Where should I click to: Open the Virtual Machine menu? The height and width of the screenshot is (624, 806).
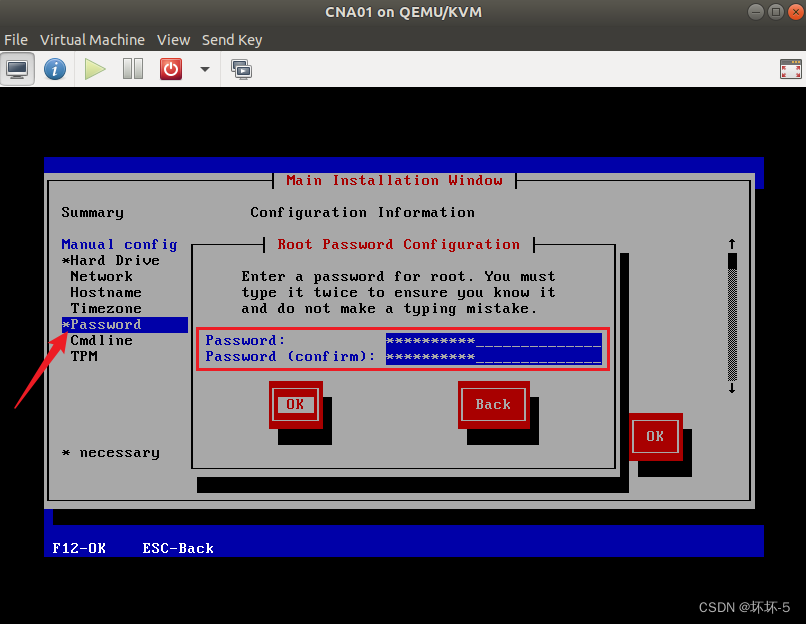point(92,40)
